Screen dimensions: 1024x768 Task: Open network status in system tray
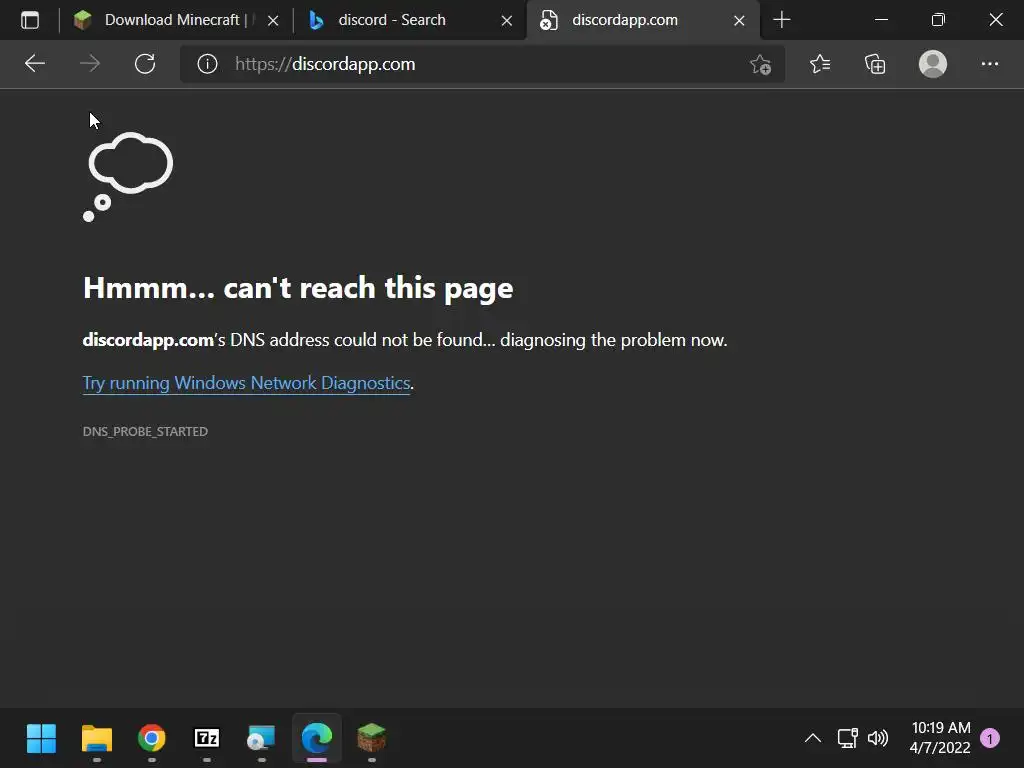click(x=847, y=739)
